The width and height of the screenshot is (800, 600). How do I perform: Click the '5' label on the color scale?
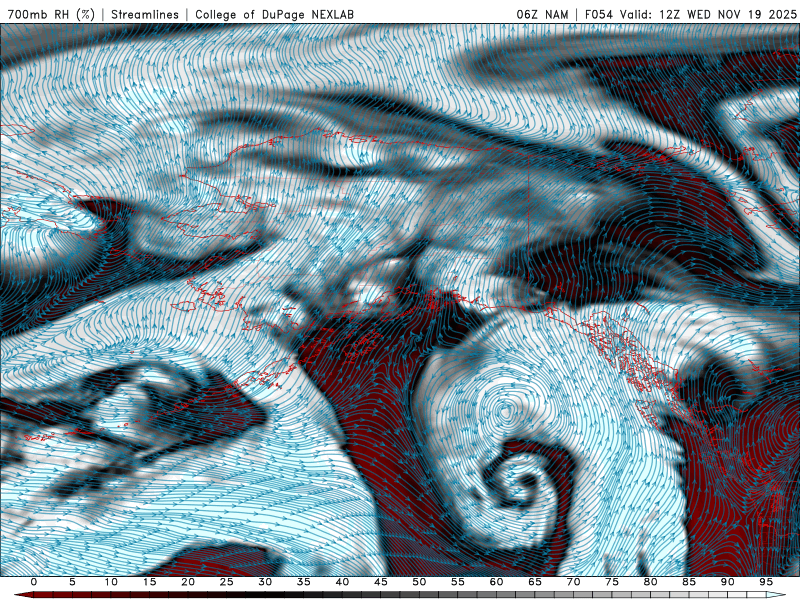click(72, 582)
